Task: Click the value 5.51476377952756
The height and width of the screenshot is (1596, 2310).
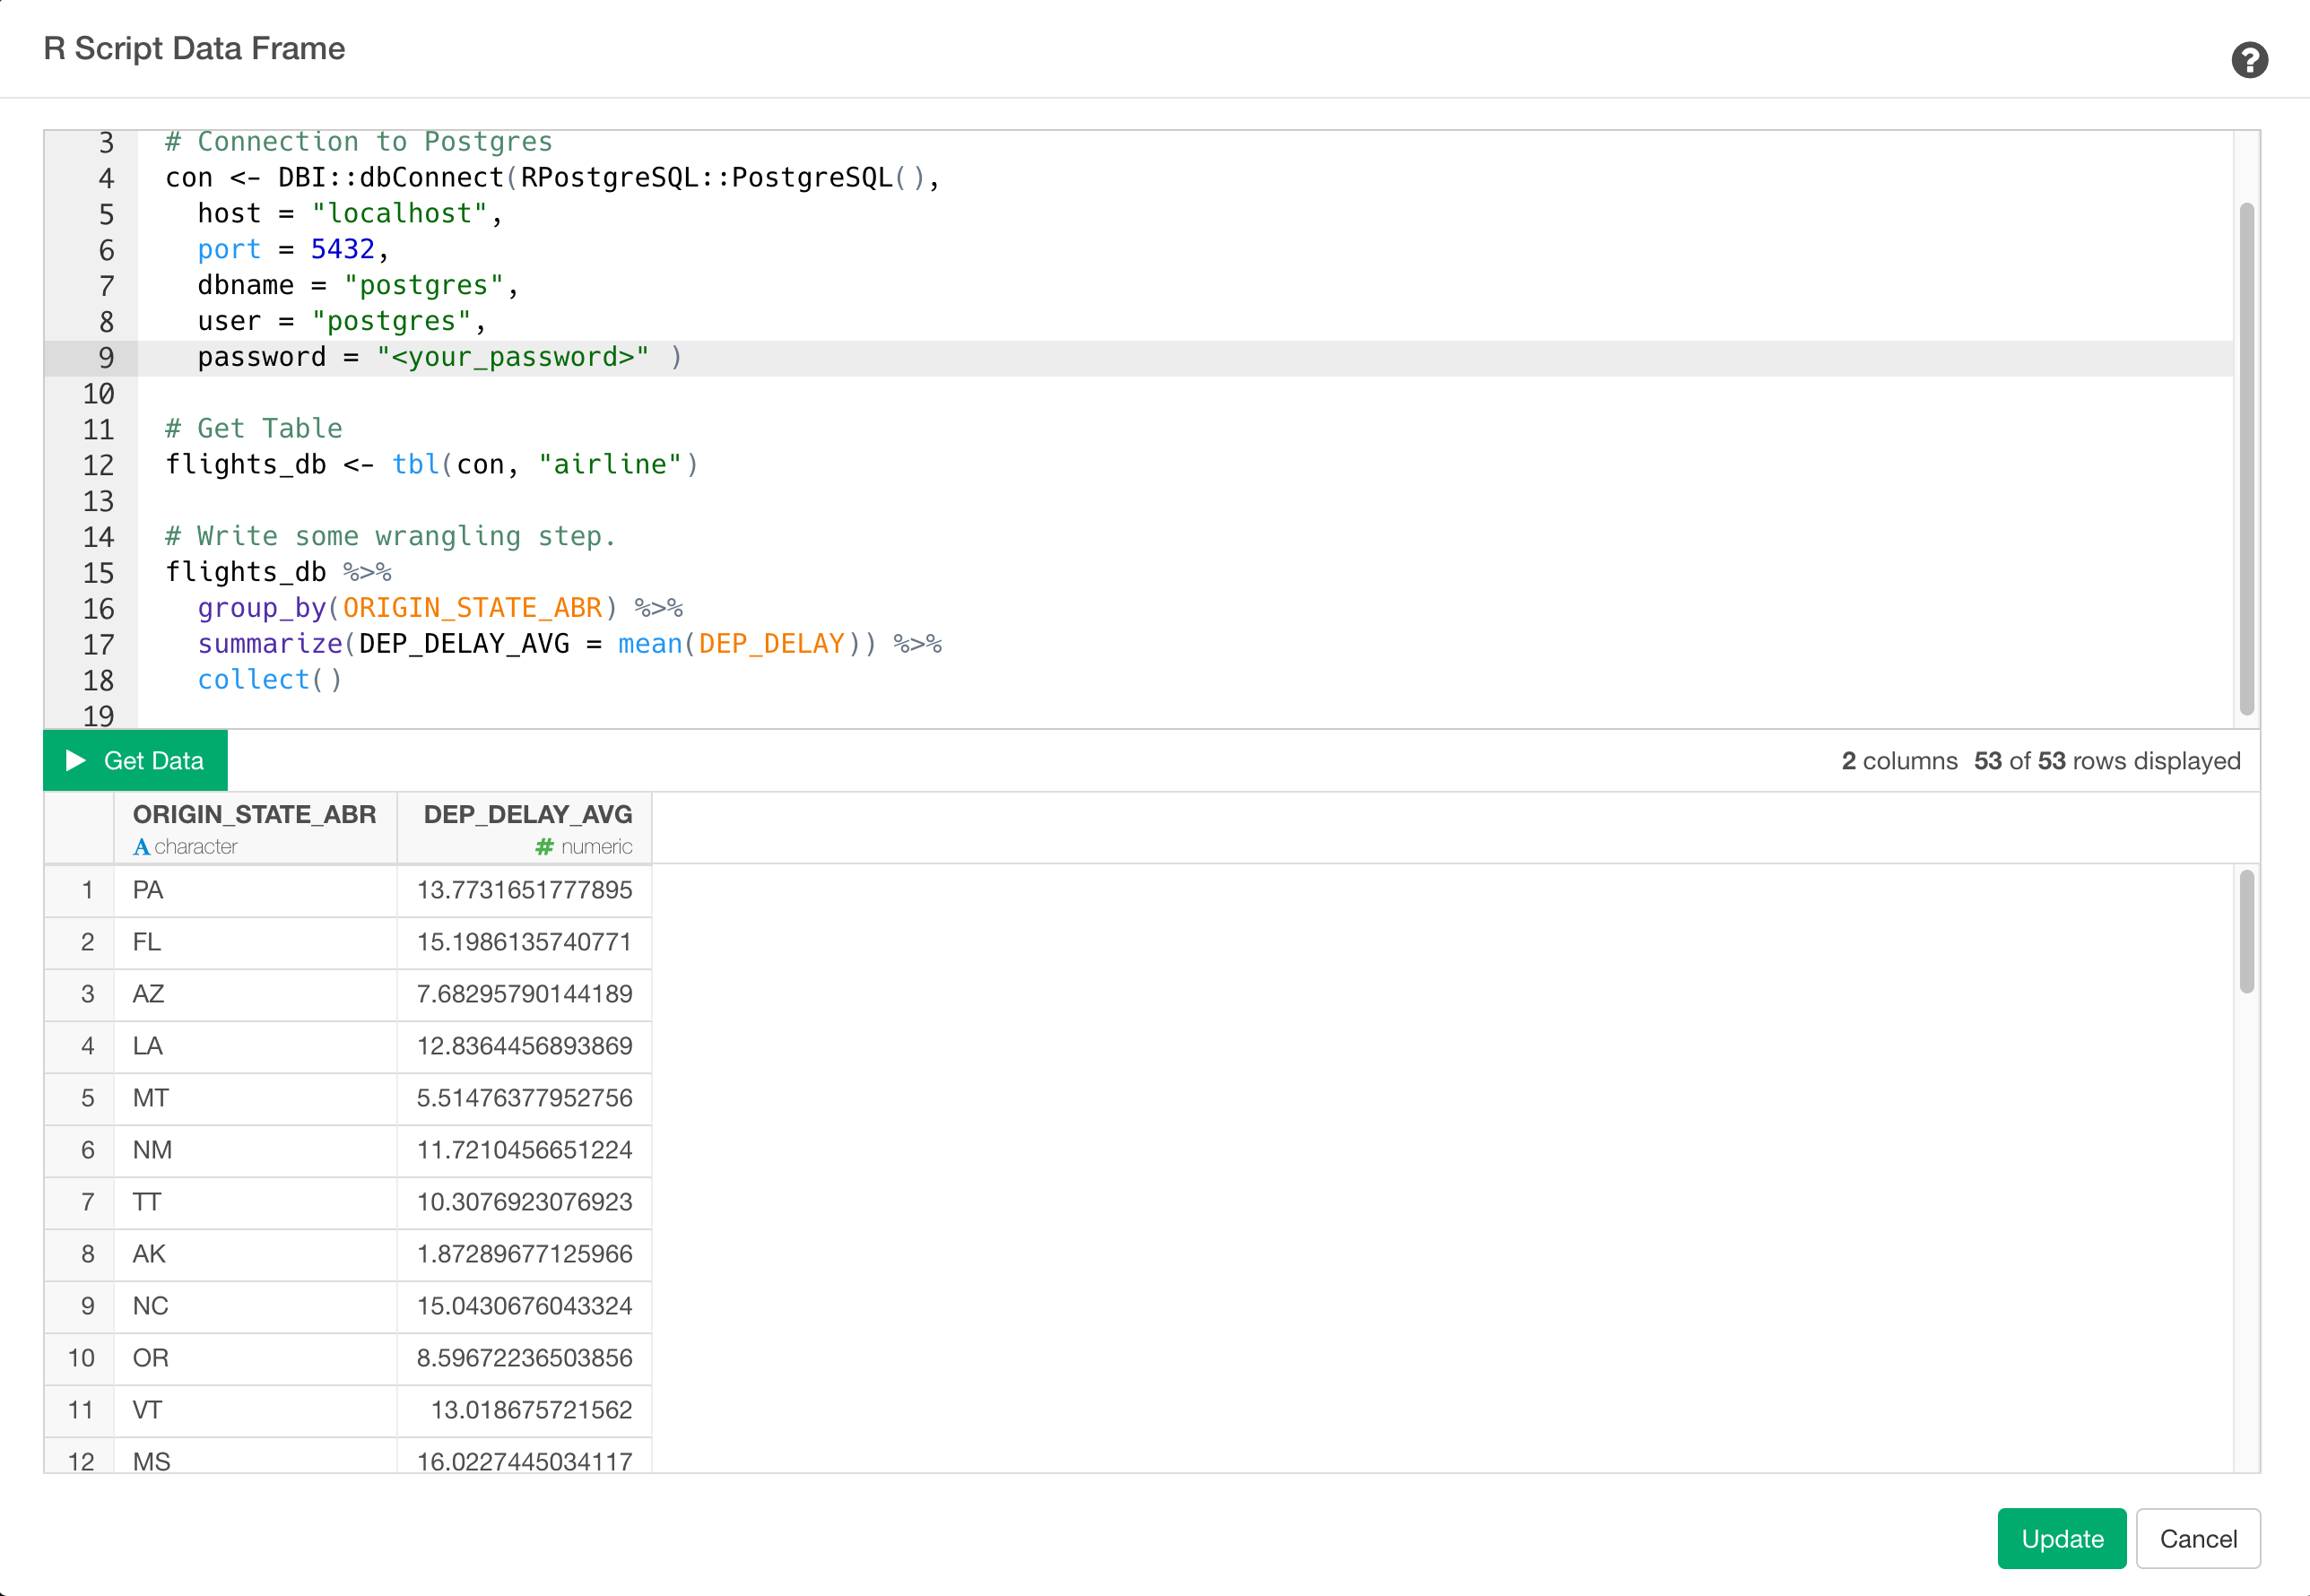Action: 525,1099
